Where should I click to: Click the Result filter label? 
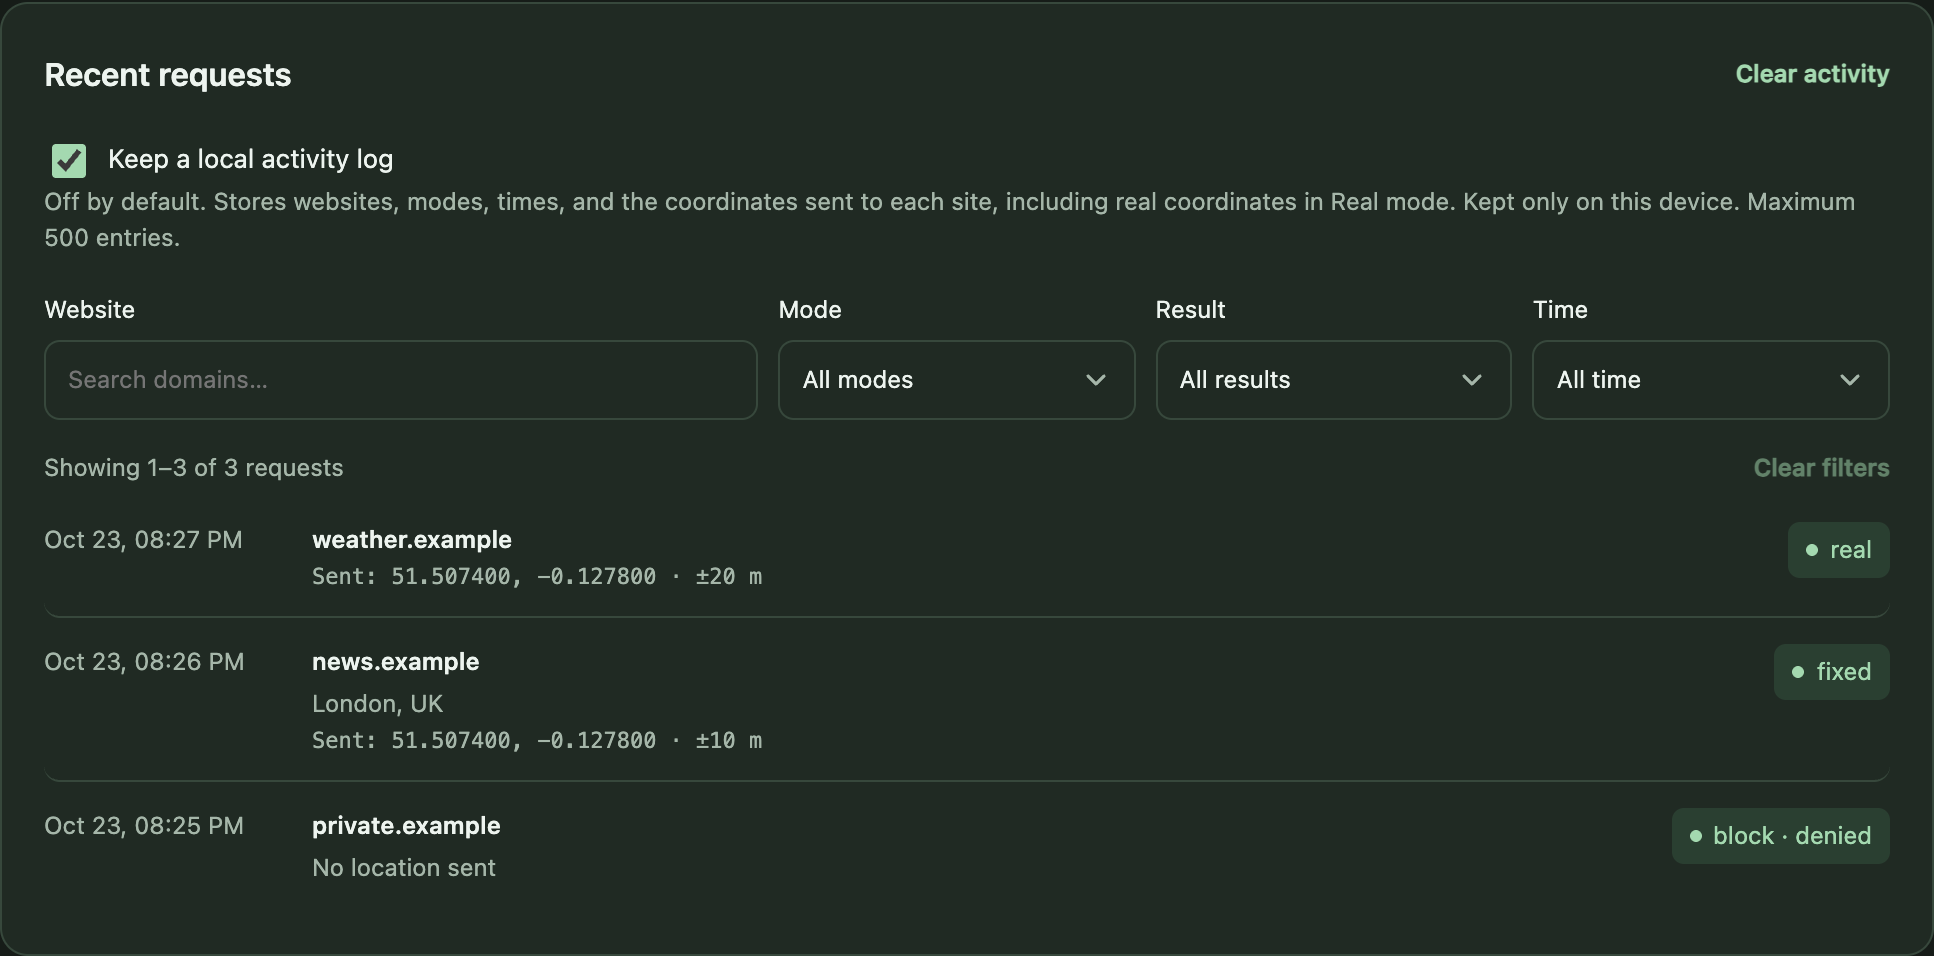tap(1190, 310)
